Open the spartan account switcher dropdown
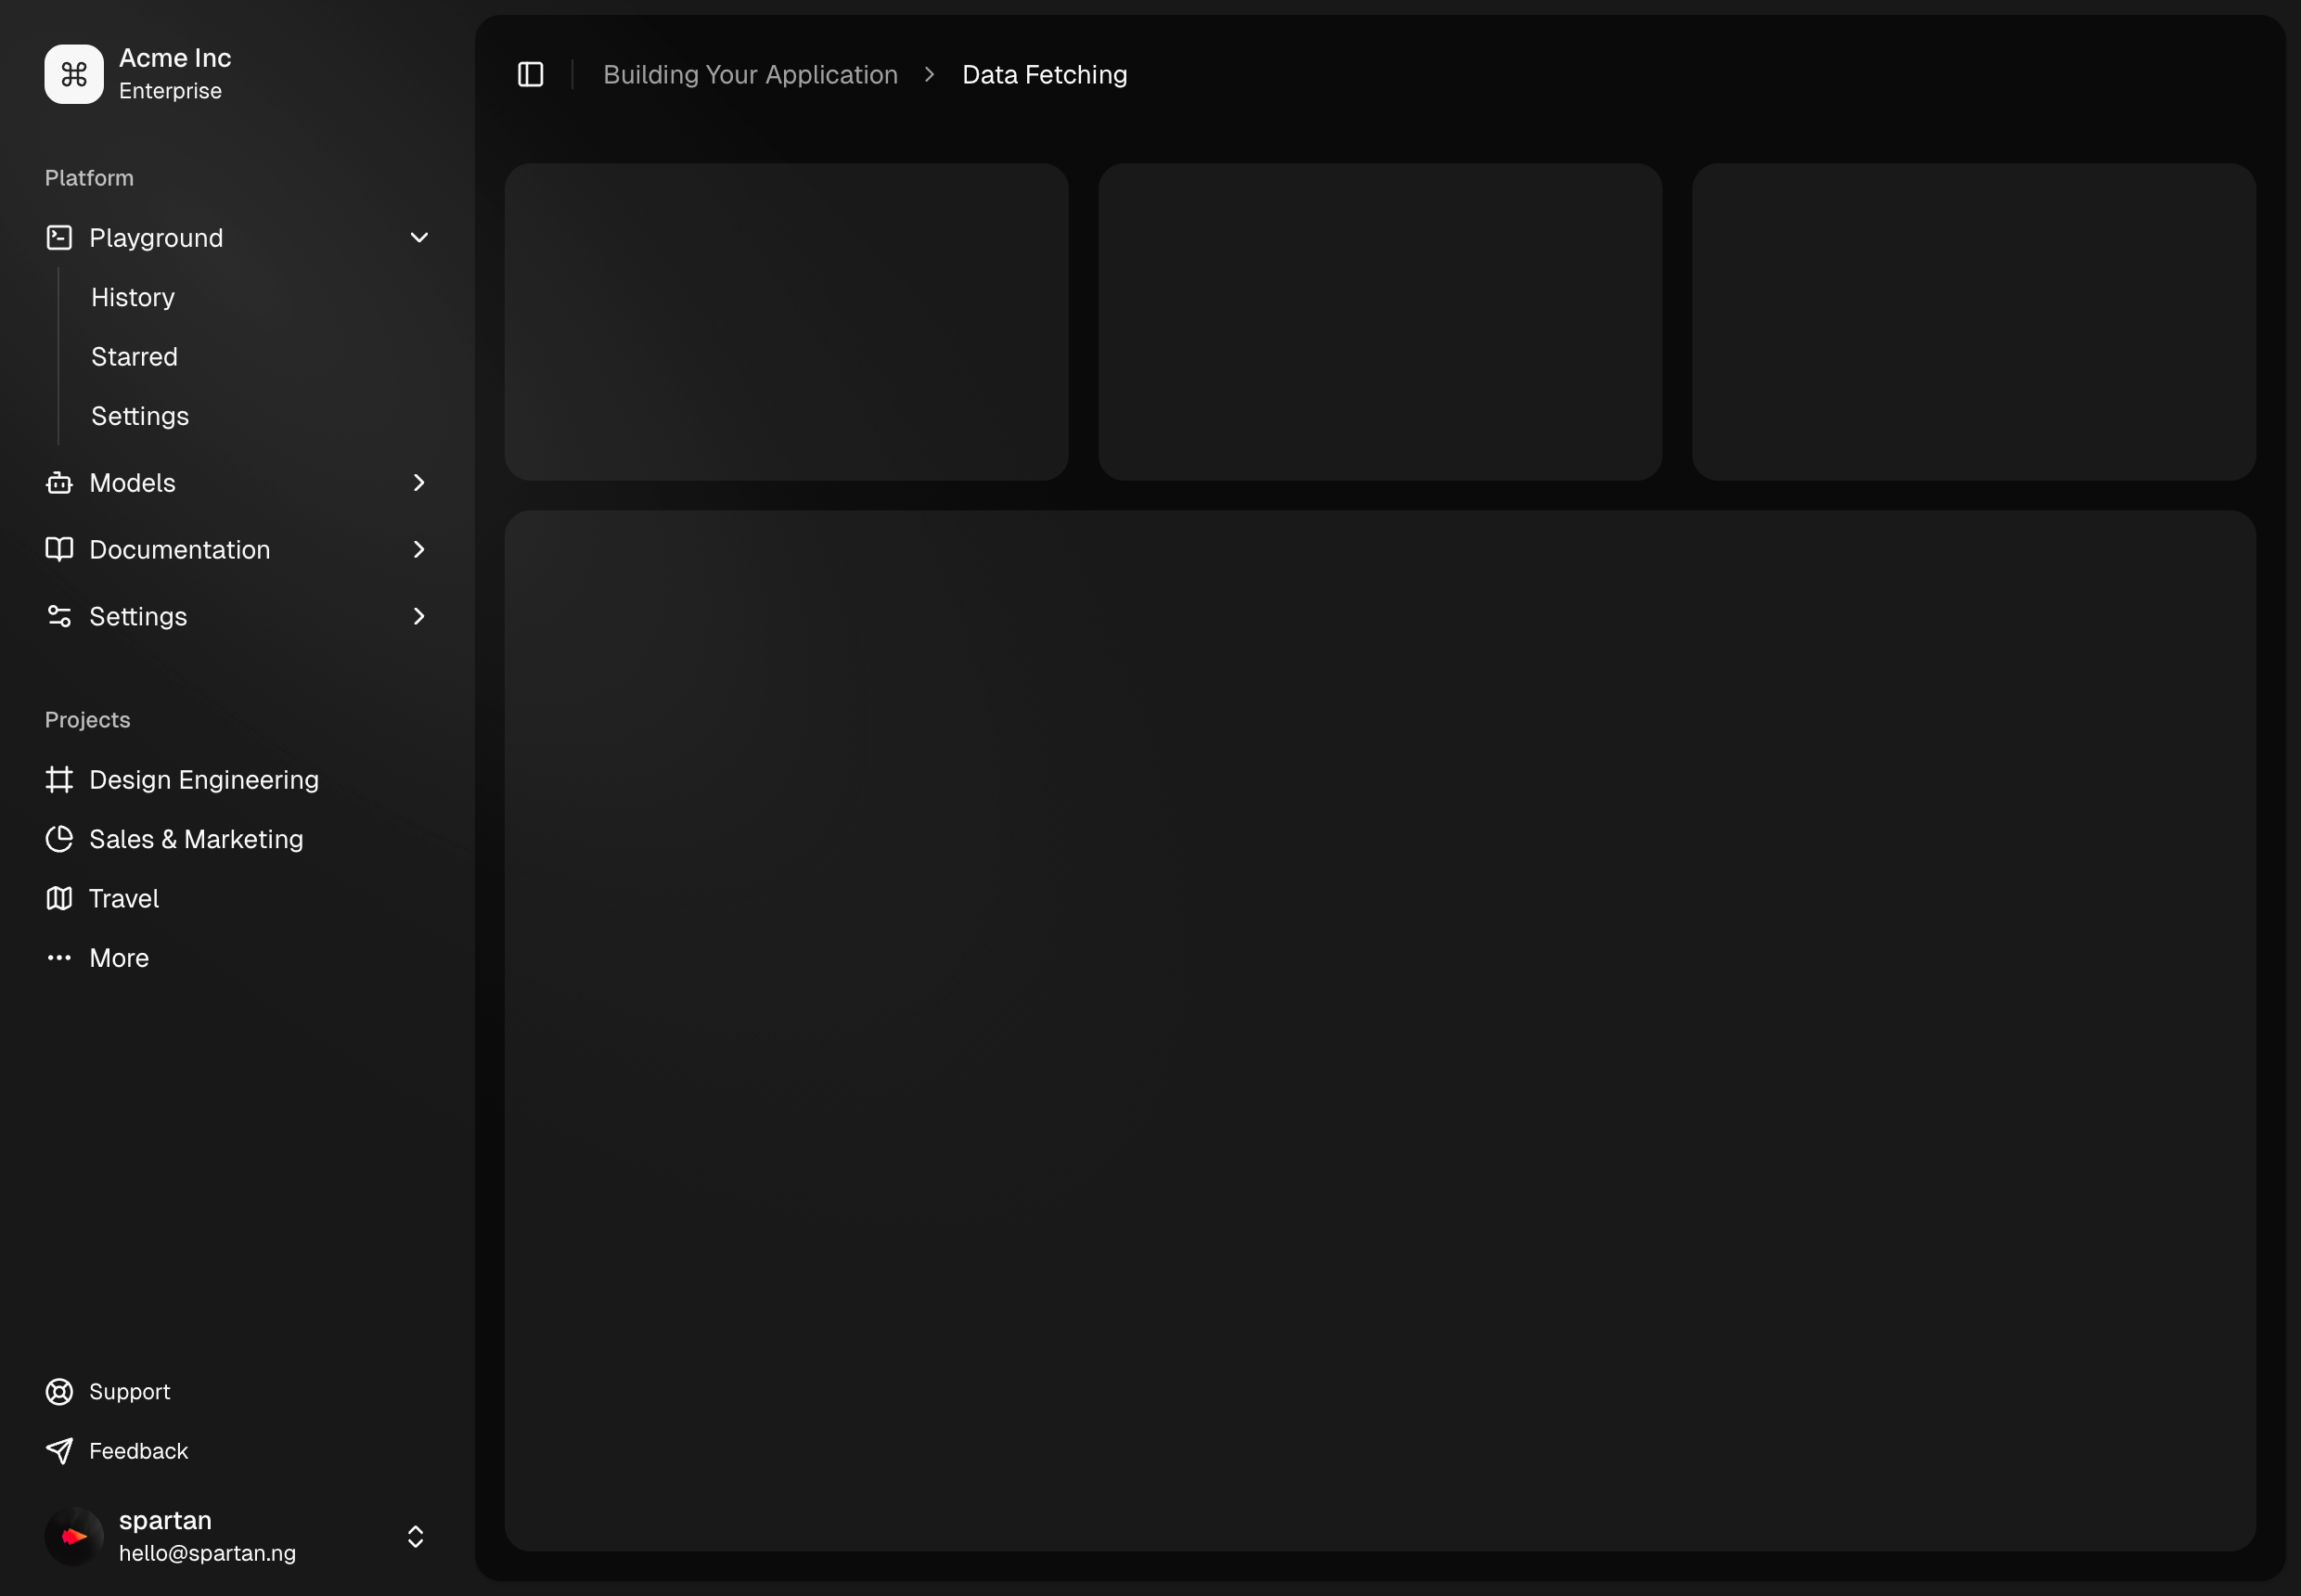This screenshot has height=1596, width=2301. click(414, 1536)
